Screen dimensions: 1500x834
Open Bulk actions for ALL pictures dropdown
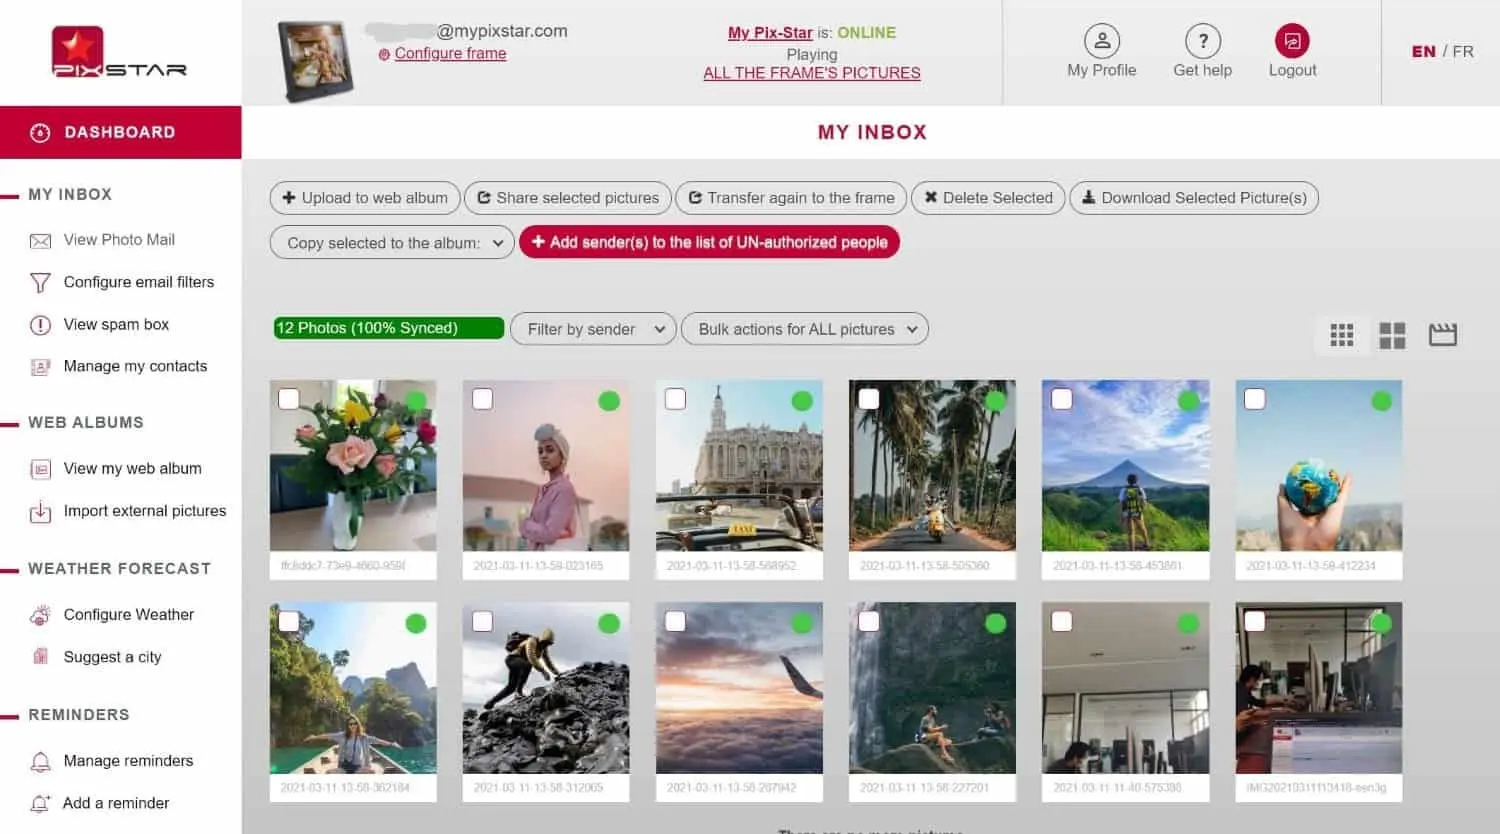click(805, 329)
